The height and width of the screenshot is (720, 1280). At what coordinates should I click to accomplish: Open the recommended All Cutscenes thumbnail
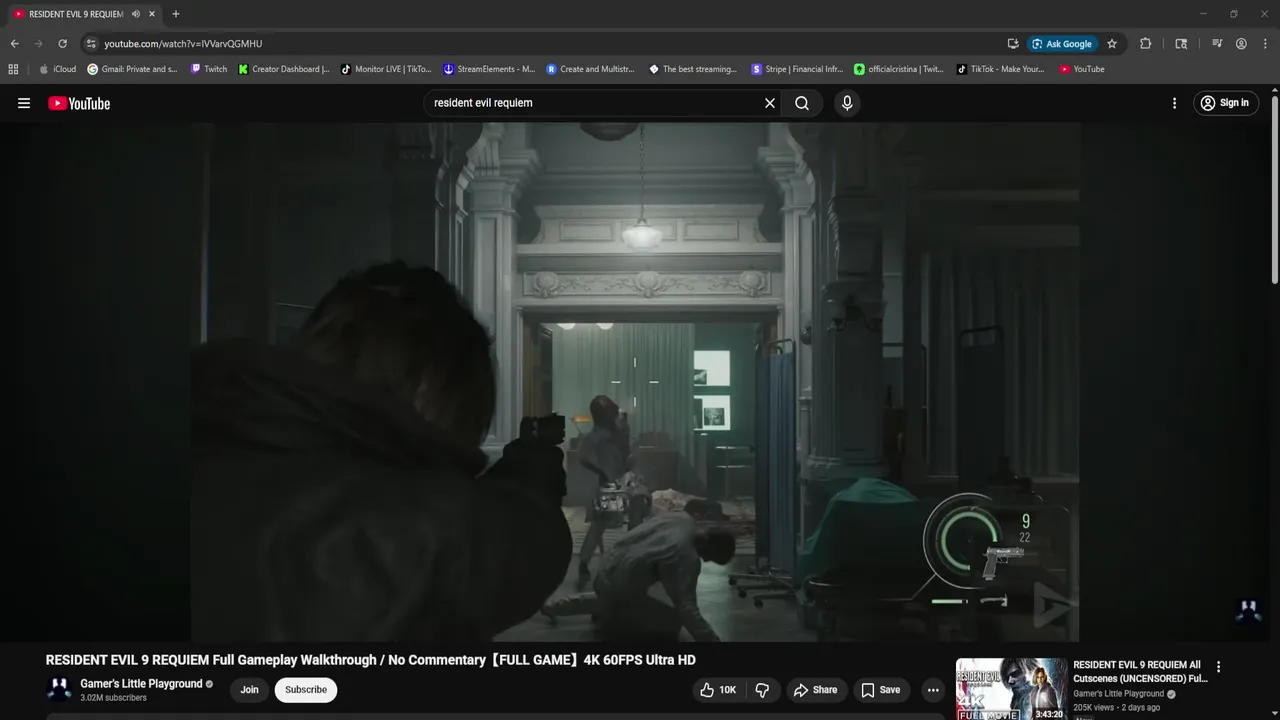1011,689
